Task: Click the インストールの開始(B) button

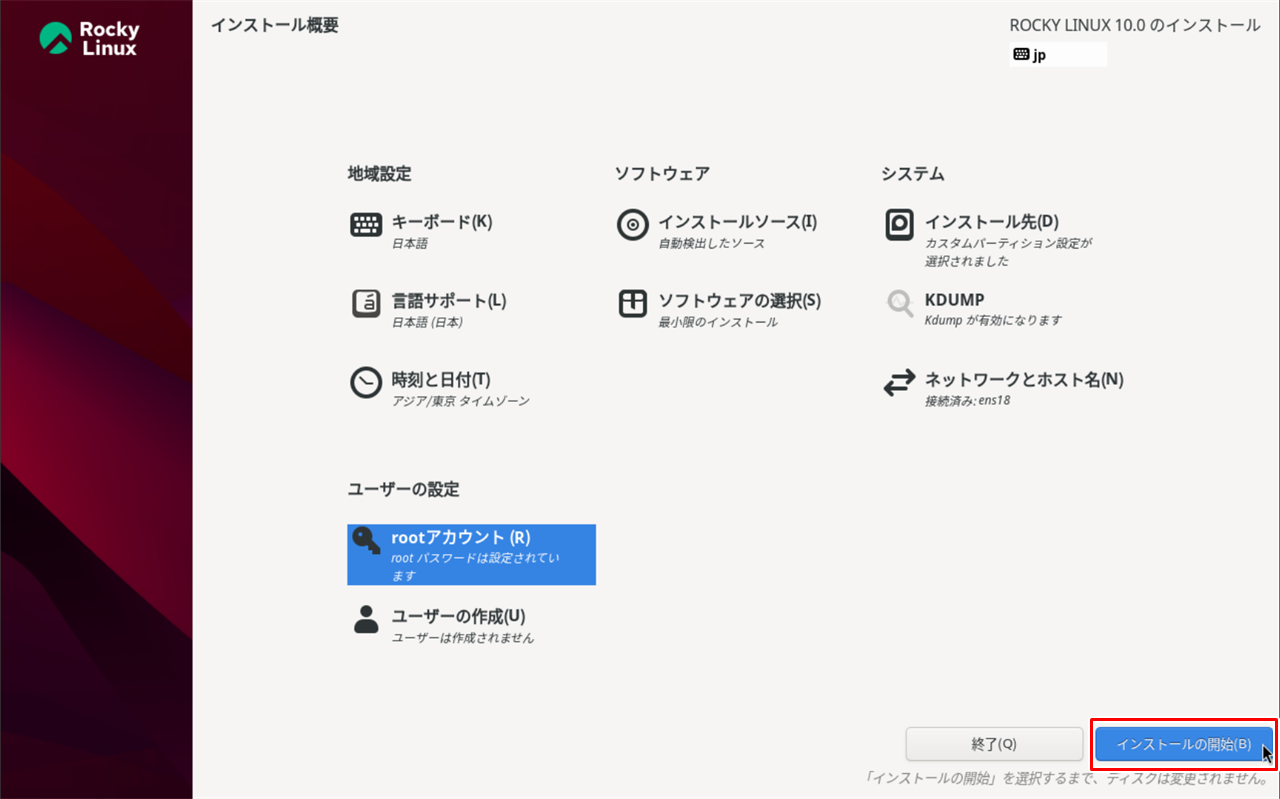Action: click(1183, 744)
